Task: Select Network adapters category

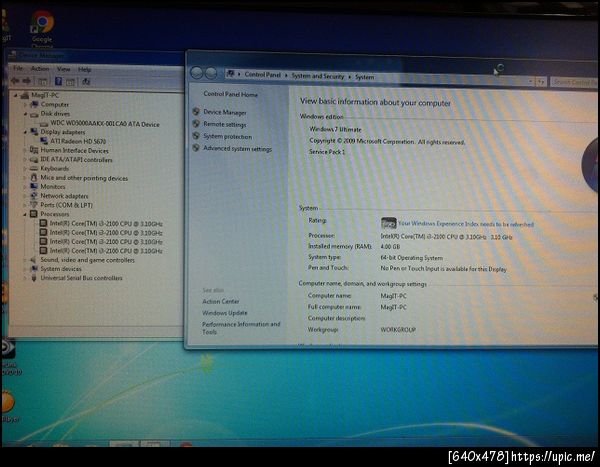Action: pos(64,196)
